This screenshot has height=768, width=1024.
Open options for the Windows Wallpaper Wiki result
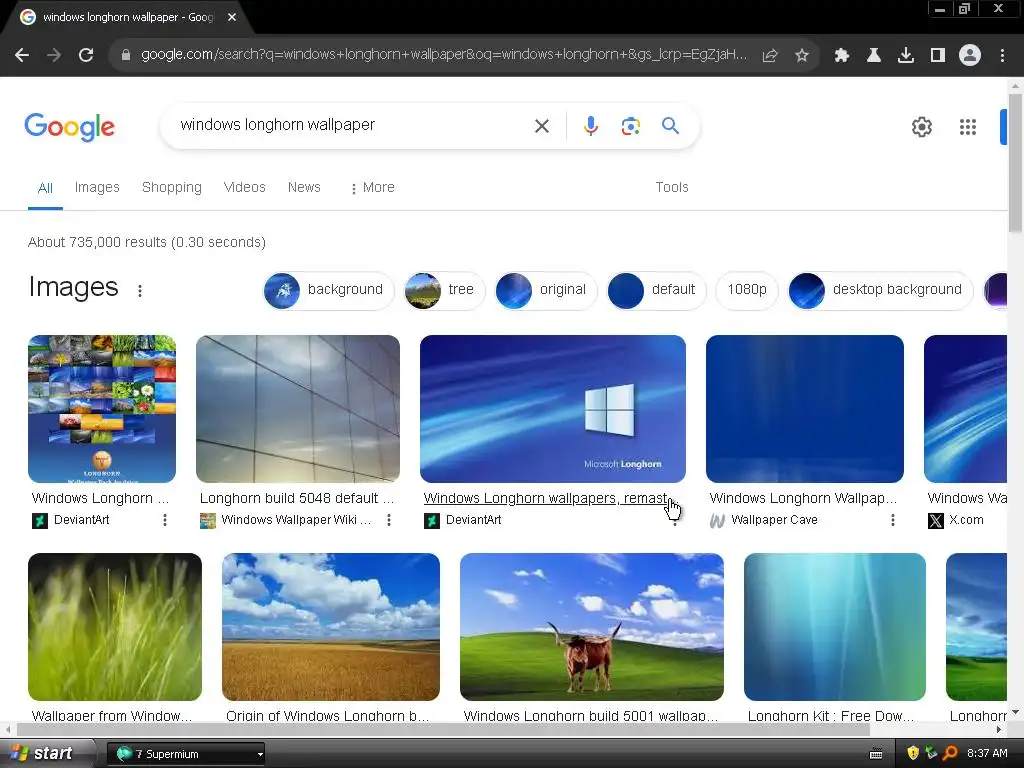[389, 520]
